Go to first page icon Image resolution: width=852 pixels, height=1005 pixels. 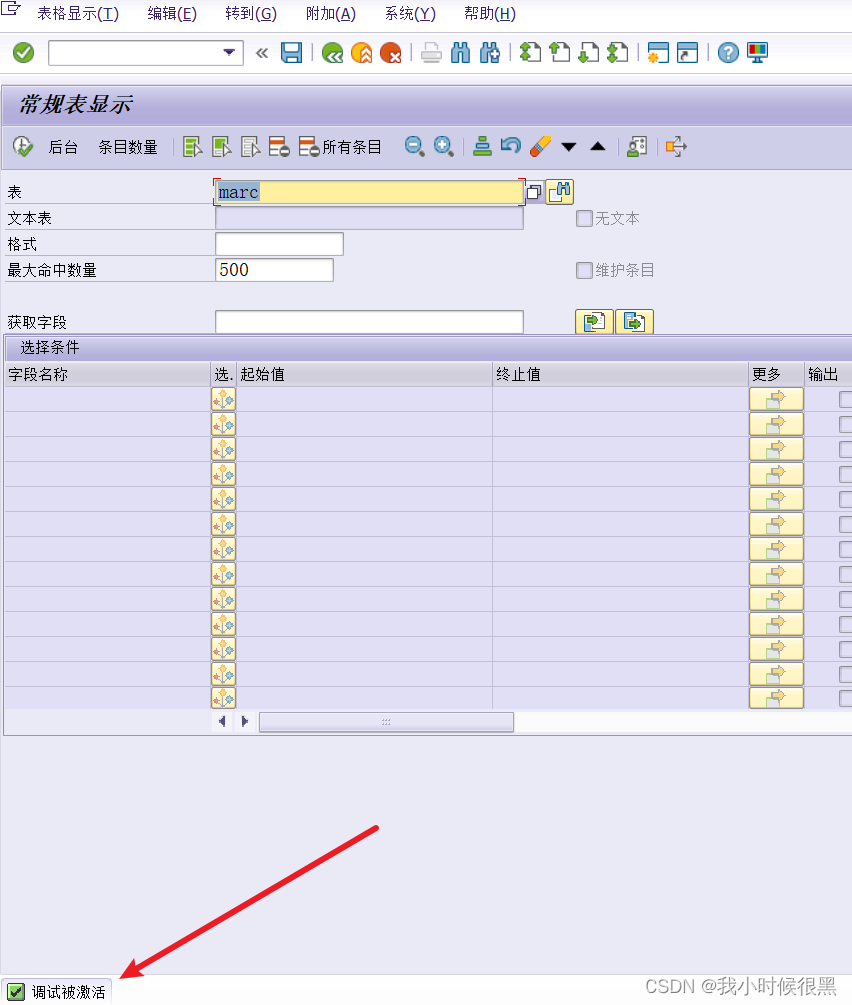tap(530, 53)
